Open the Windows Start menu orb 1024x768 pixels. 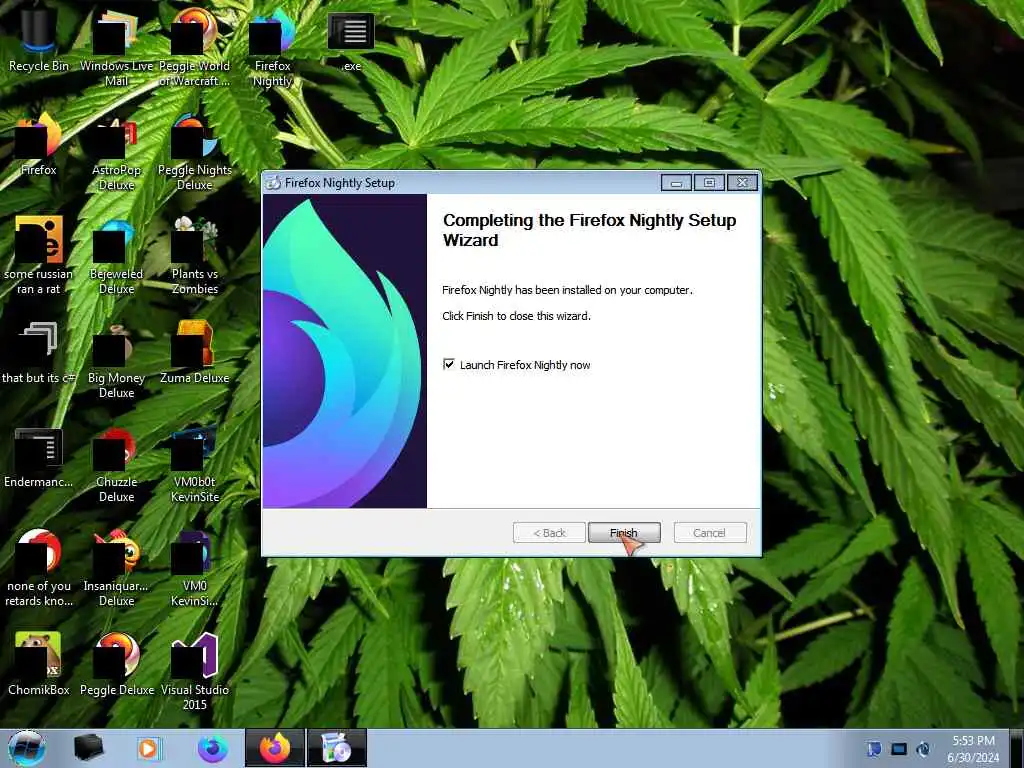27,748
